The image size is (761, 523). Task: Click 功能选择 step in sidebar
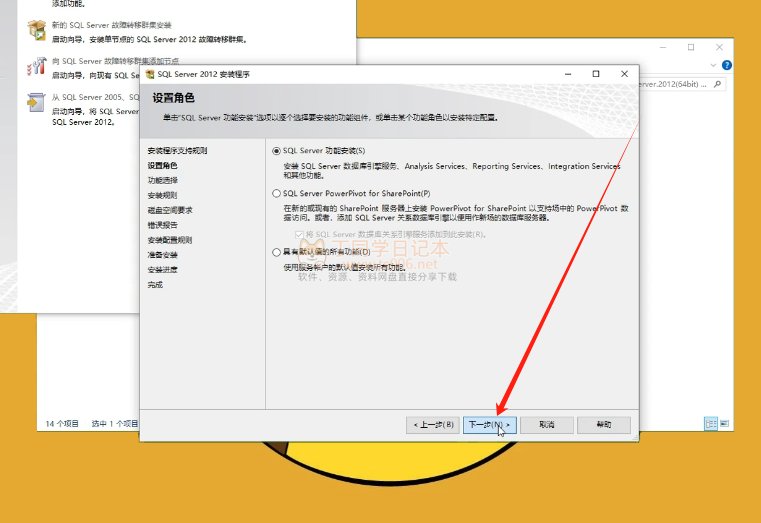pos(163,180)
